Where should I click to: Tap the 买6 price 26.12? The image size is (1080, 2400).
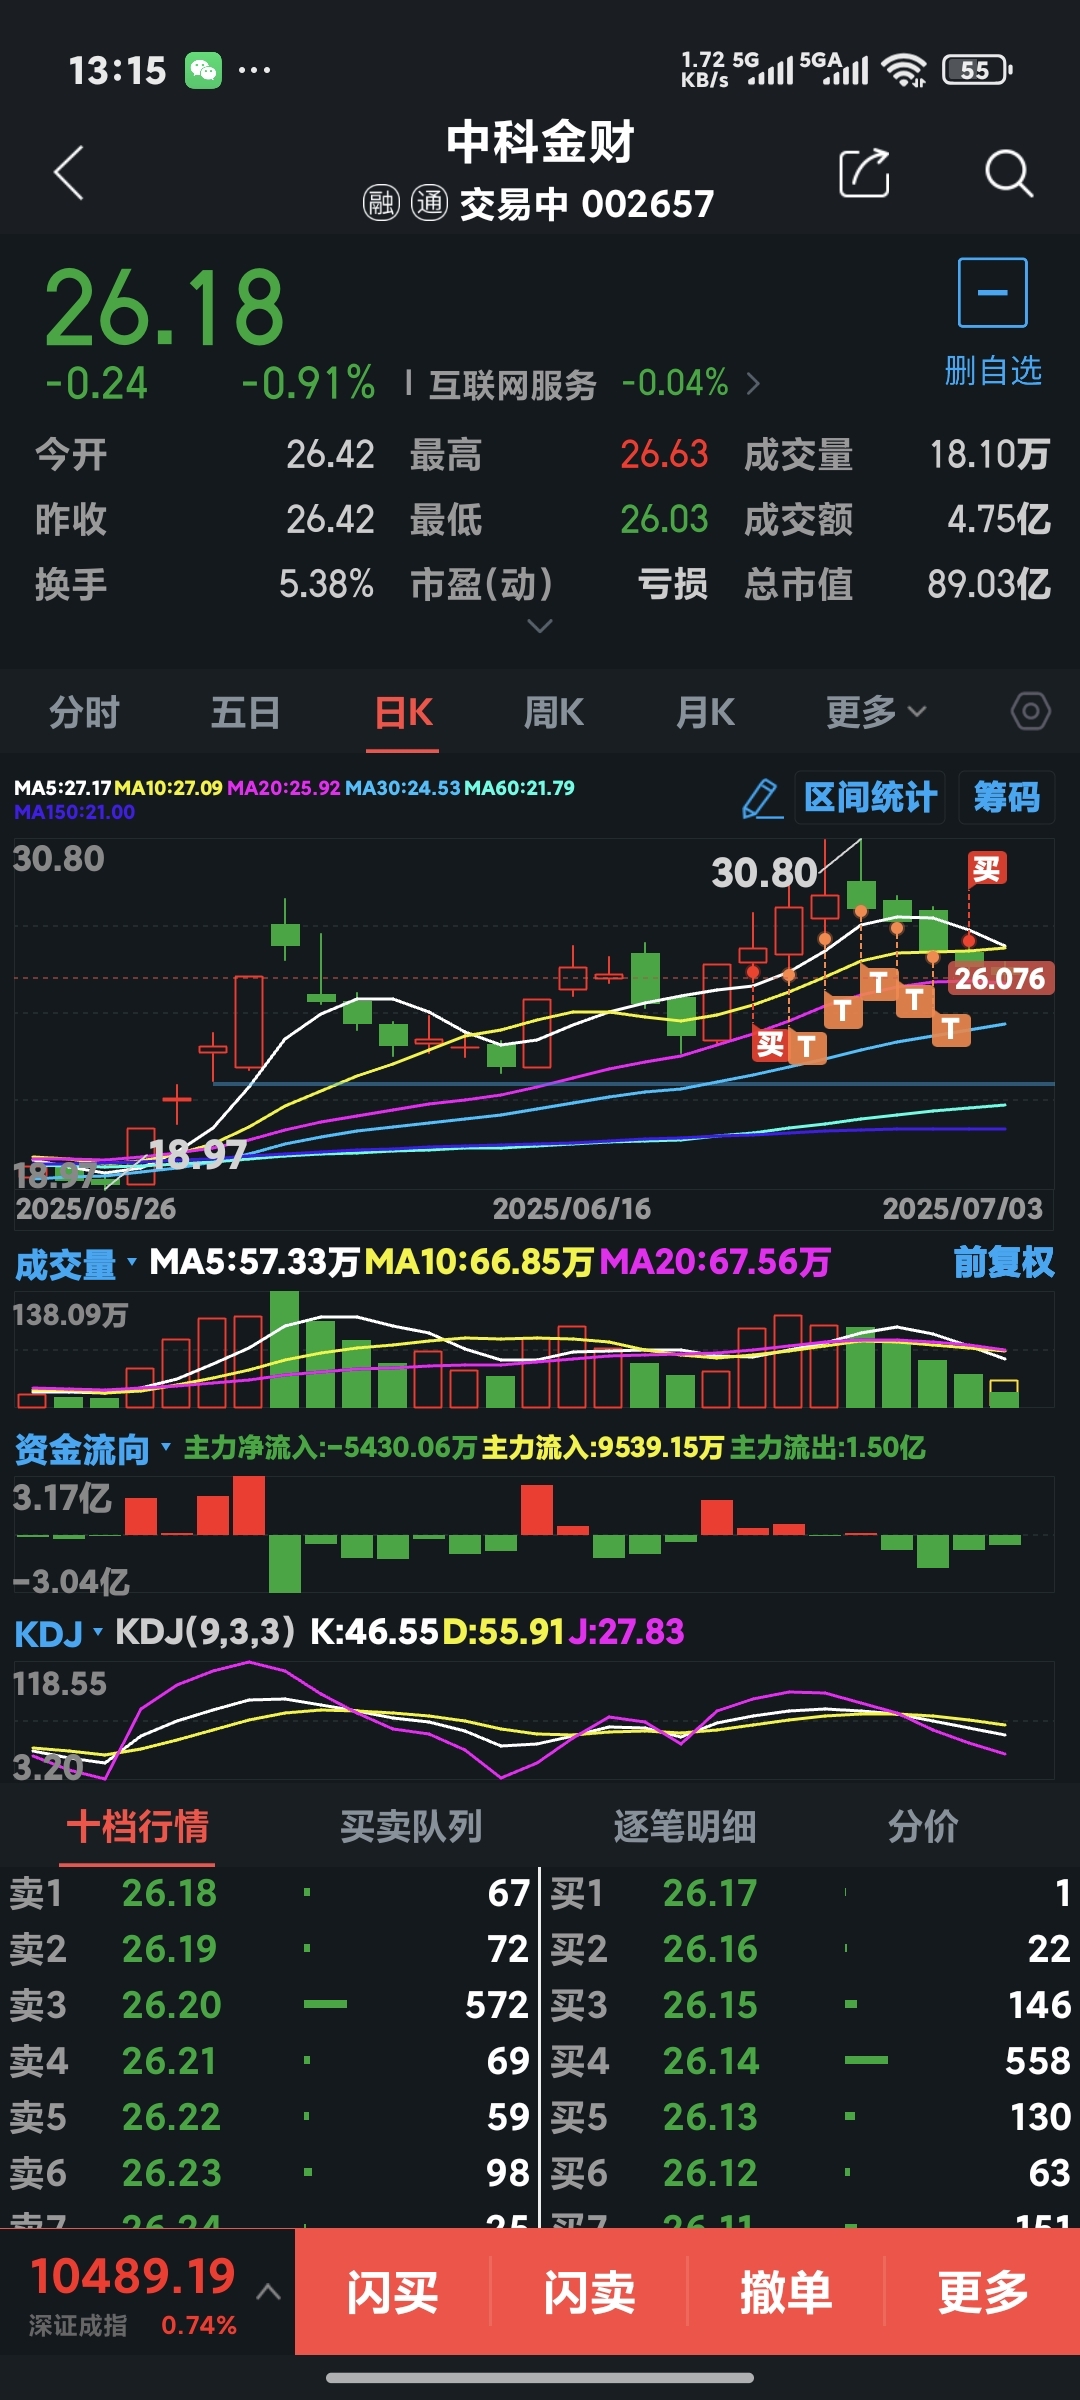710,2173
